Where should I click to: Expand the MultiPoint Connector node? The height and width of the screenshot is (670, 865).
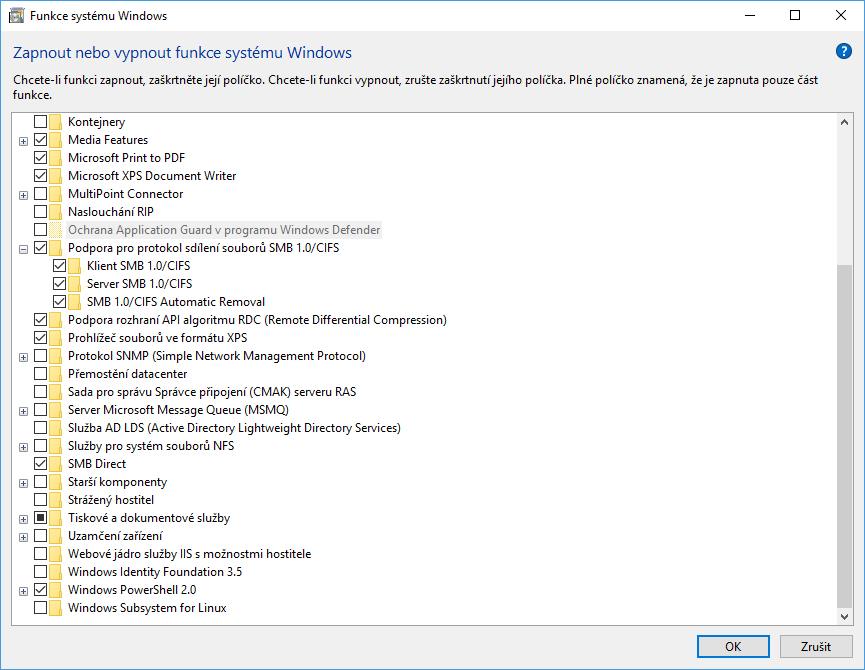click(23, 195)
